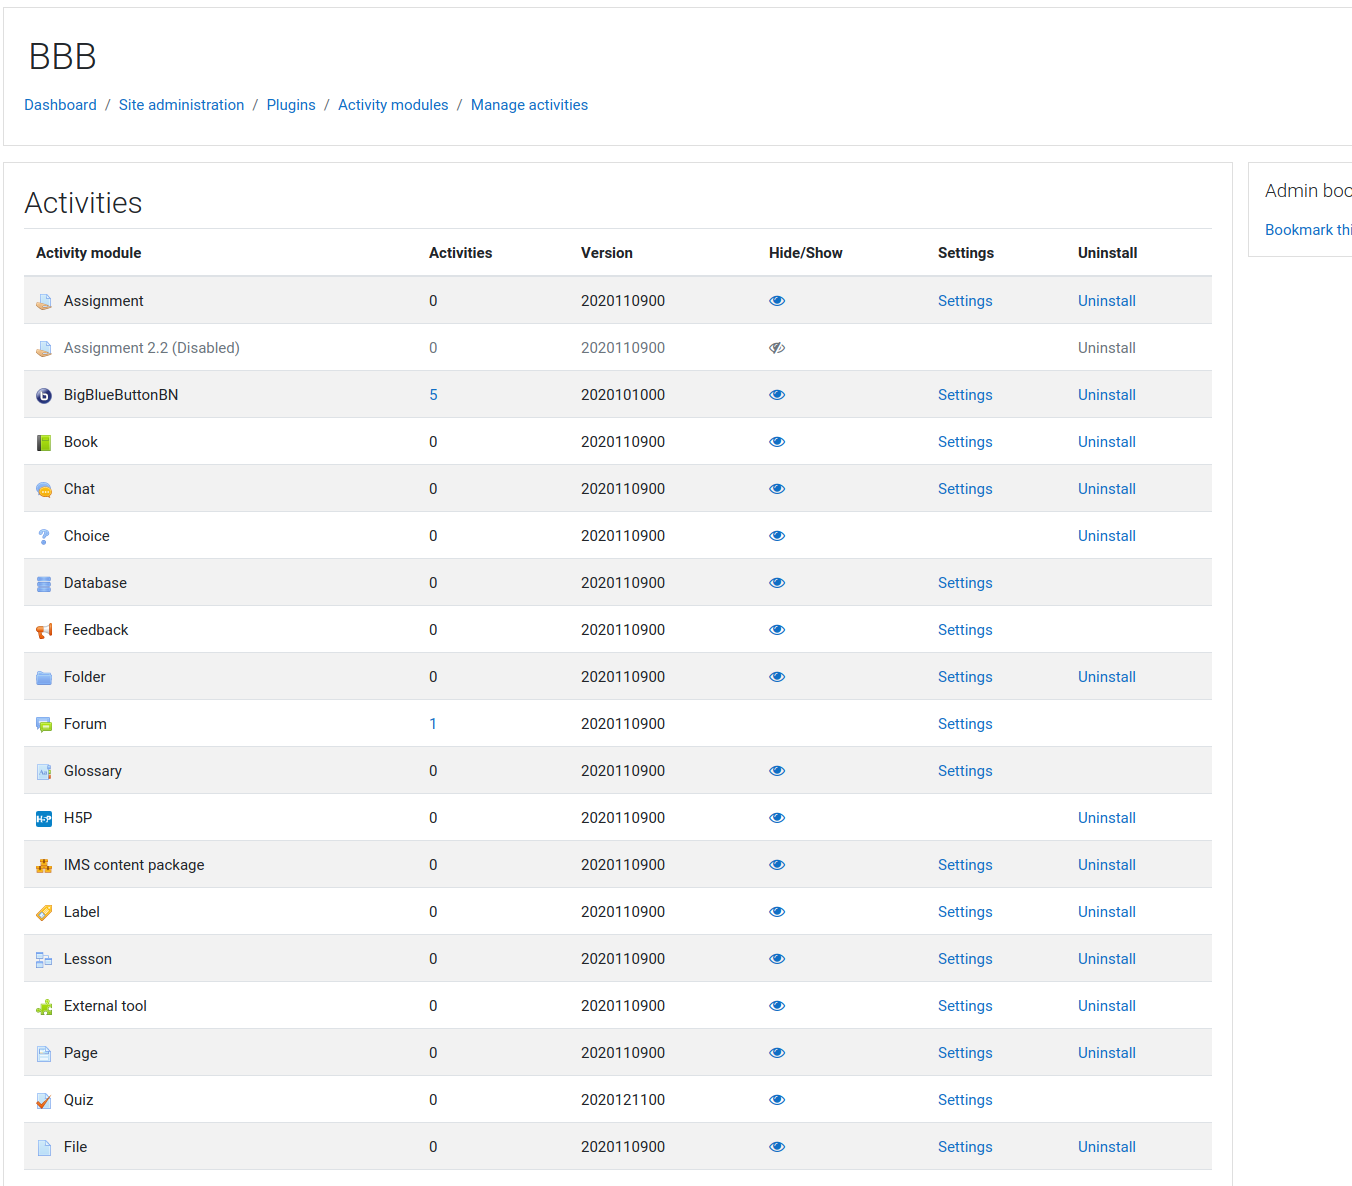Click the Chat module icon
The width and height of the screenshot is (1352, 1186).
tap(44, 489)
